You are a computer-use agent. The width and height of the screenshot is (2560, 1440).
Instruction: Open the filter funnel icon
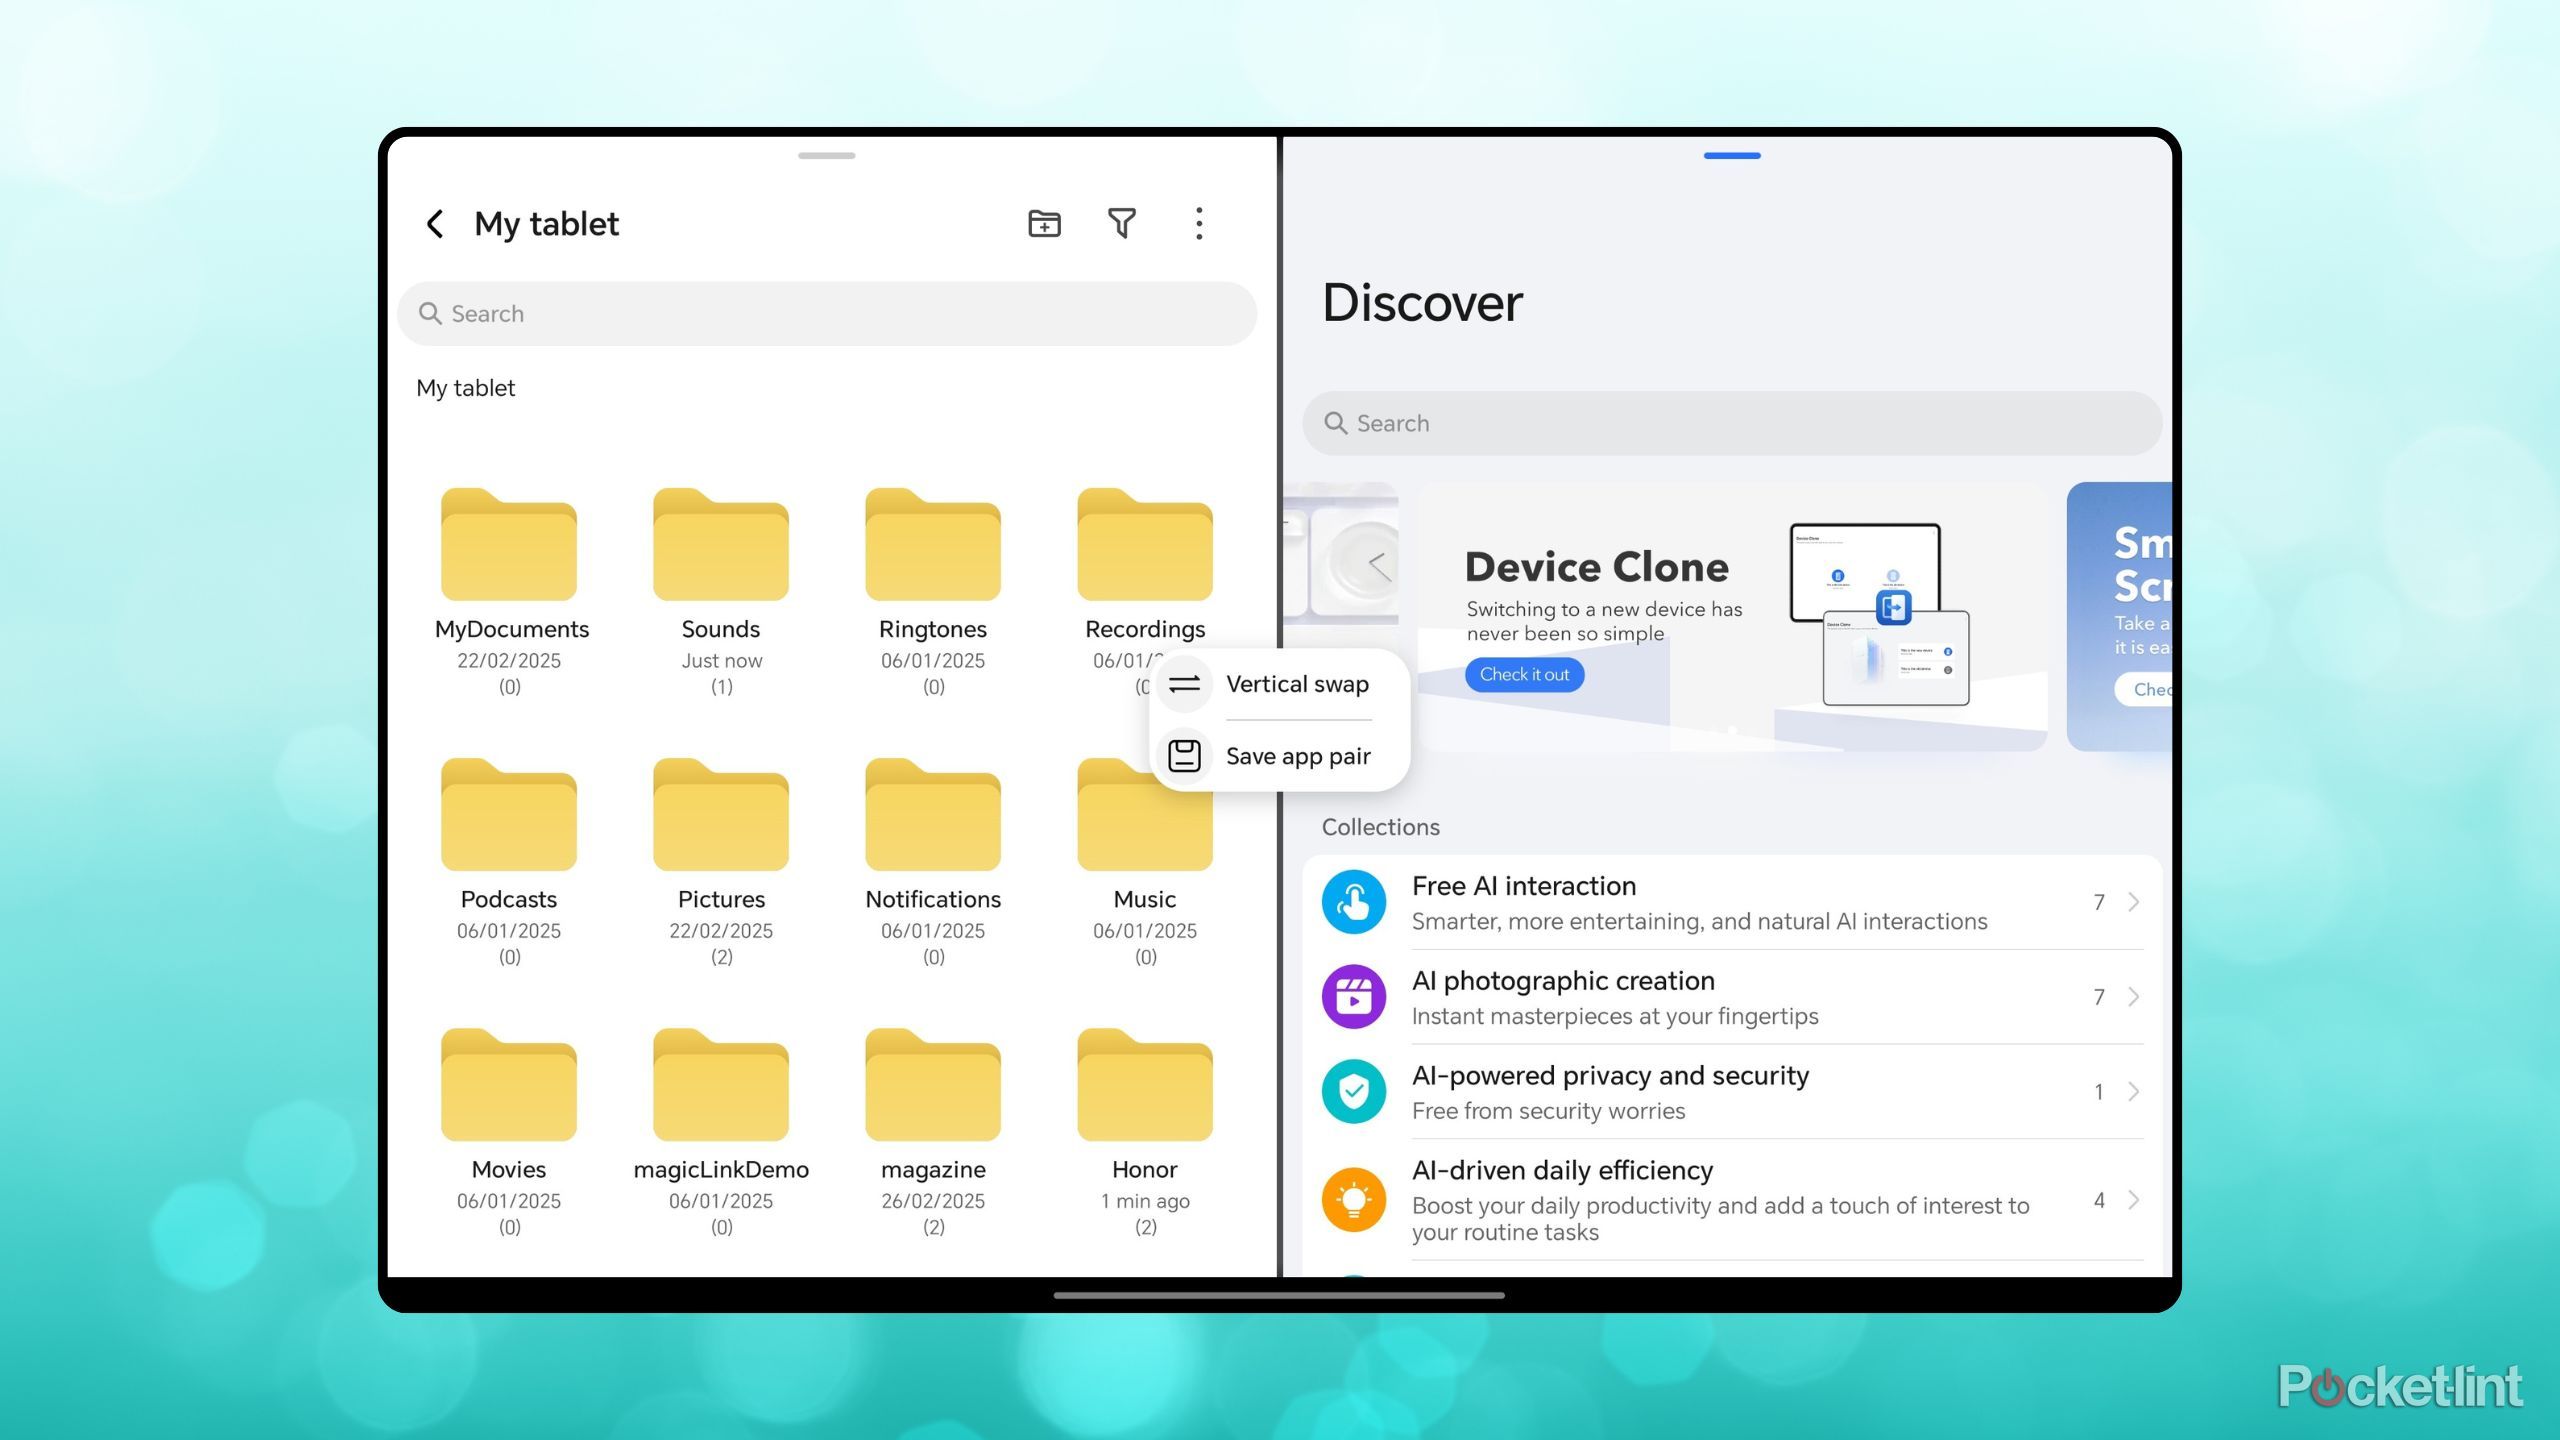1121,223
